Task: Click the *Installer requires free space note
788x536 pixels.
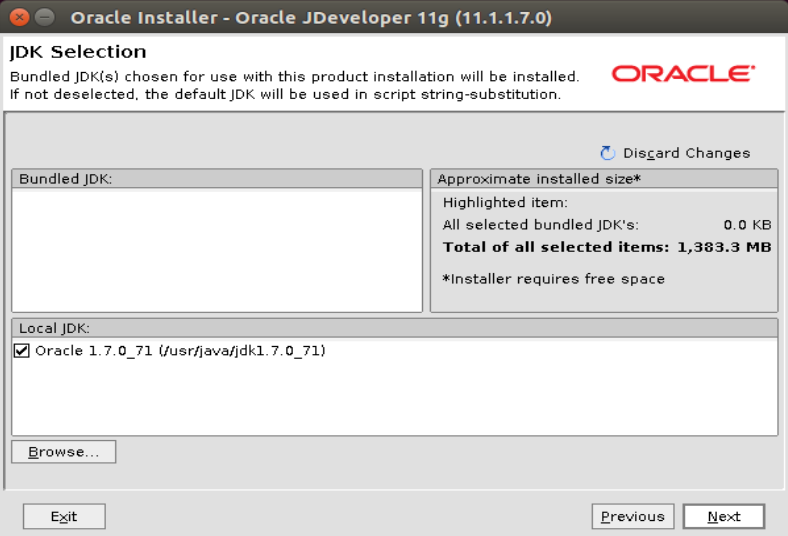Action: (553, 279)
